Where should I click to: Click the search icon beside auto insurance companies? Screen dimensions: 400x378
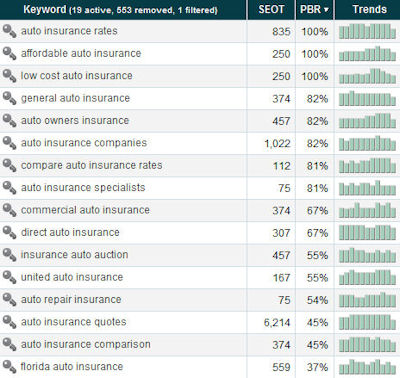click(x=9, y=143)
